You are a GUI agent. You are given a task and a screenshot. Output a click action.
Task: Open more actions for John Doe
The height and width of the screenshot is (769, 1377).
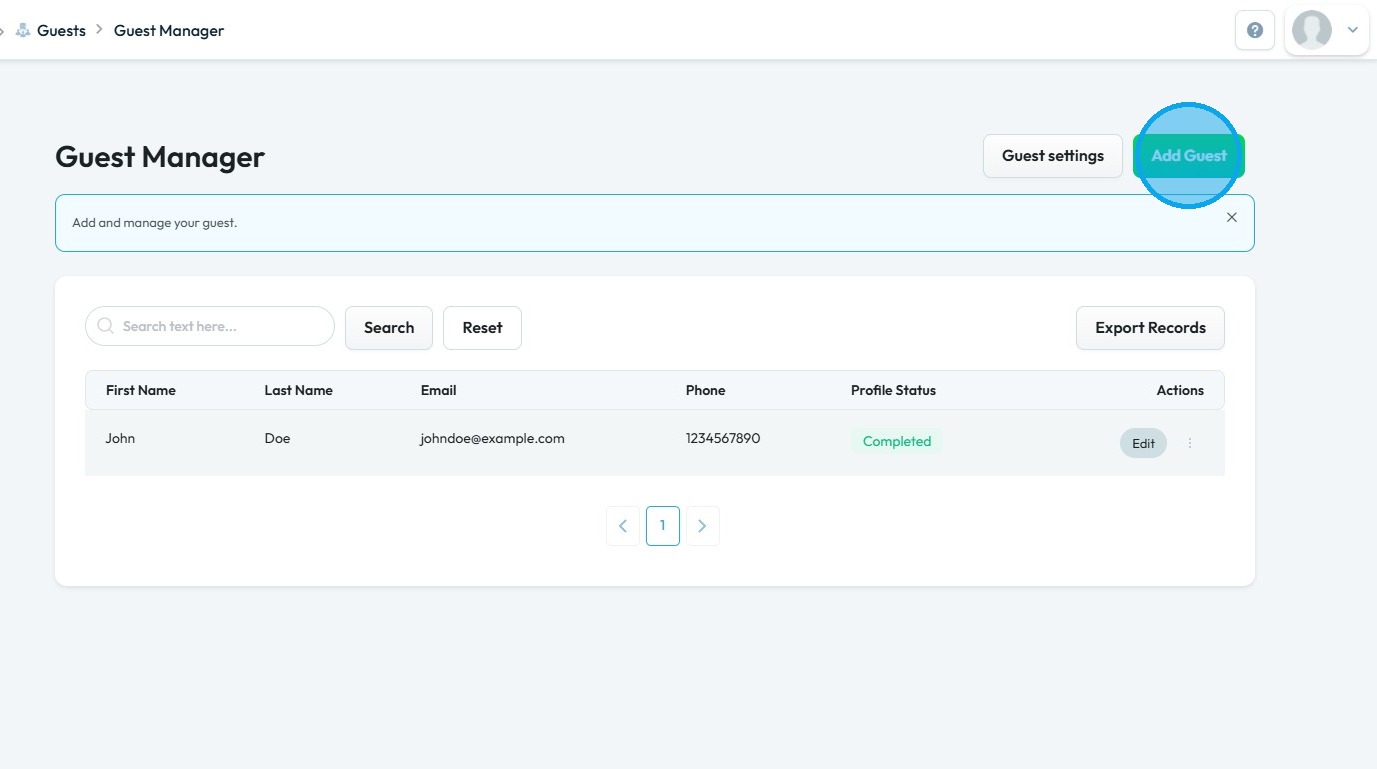pos(1190,443)
